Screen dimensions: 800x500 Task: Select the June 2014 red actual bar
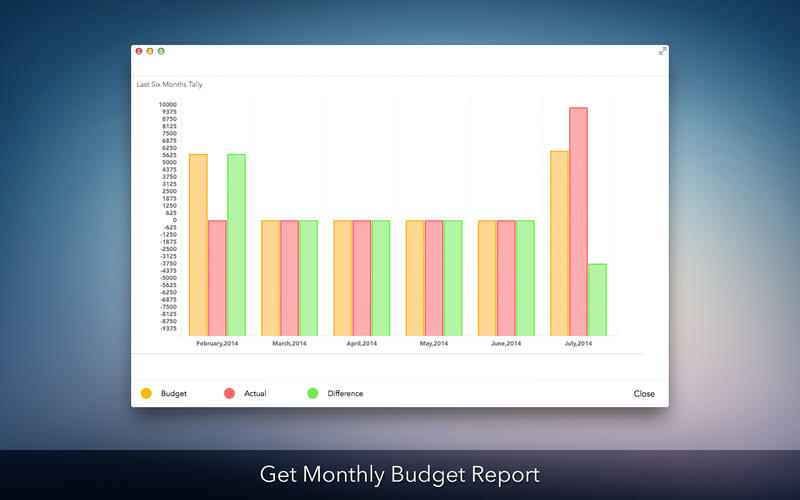coord(506,278)
